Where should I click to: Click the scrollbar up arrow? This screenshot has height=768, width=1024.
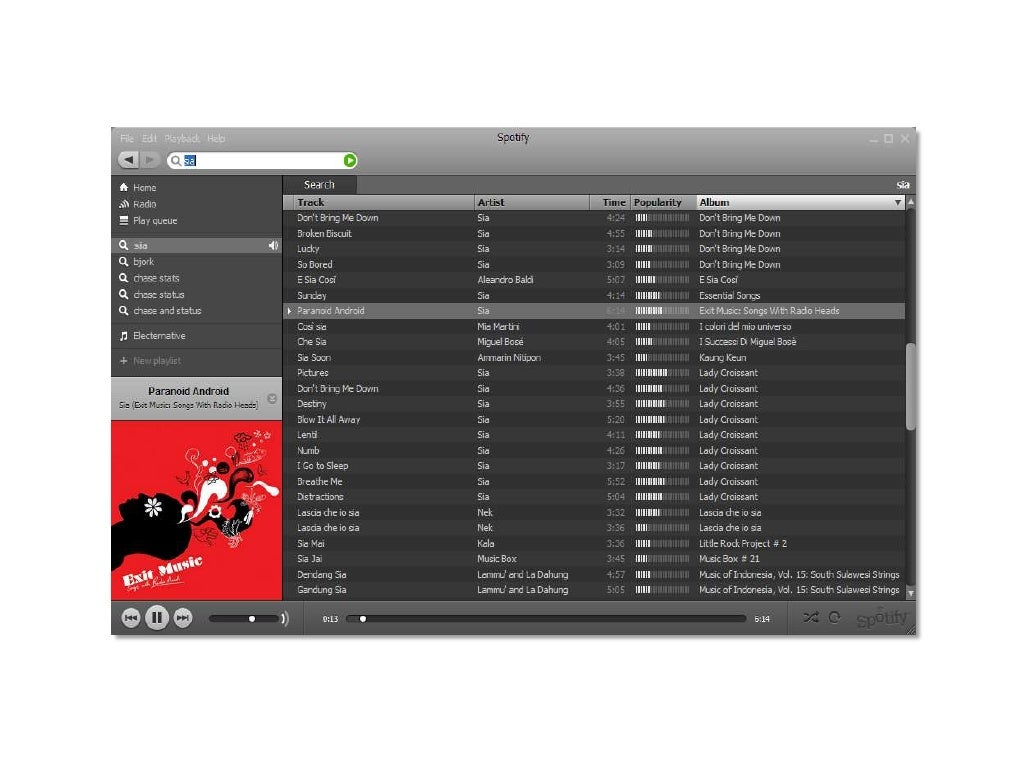click(x=910, y=202)
